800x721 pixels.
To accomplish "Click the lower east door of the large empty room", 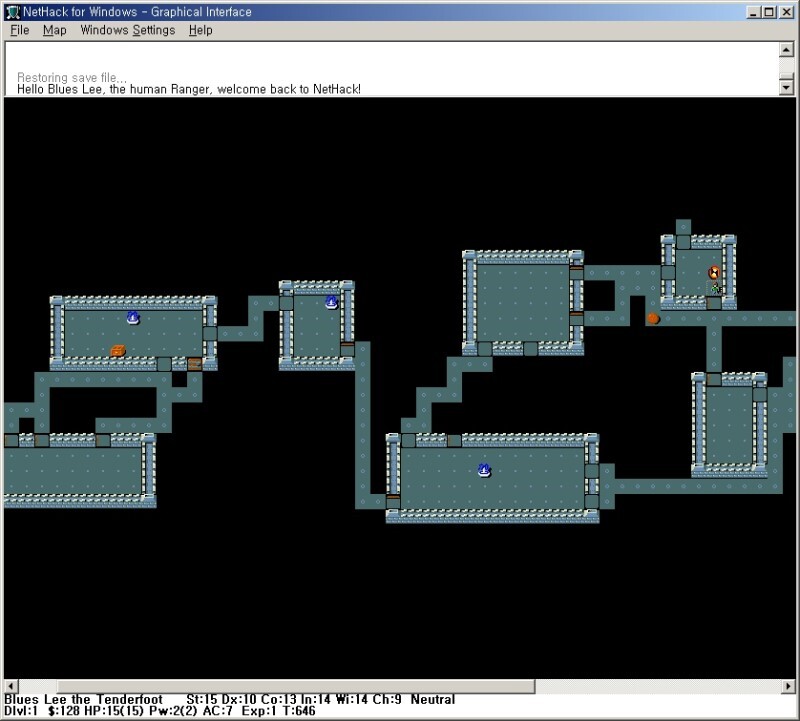I will [577, 318].
